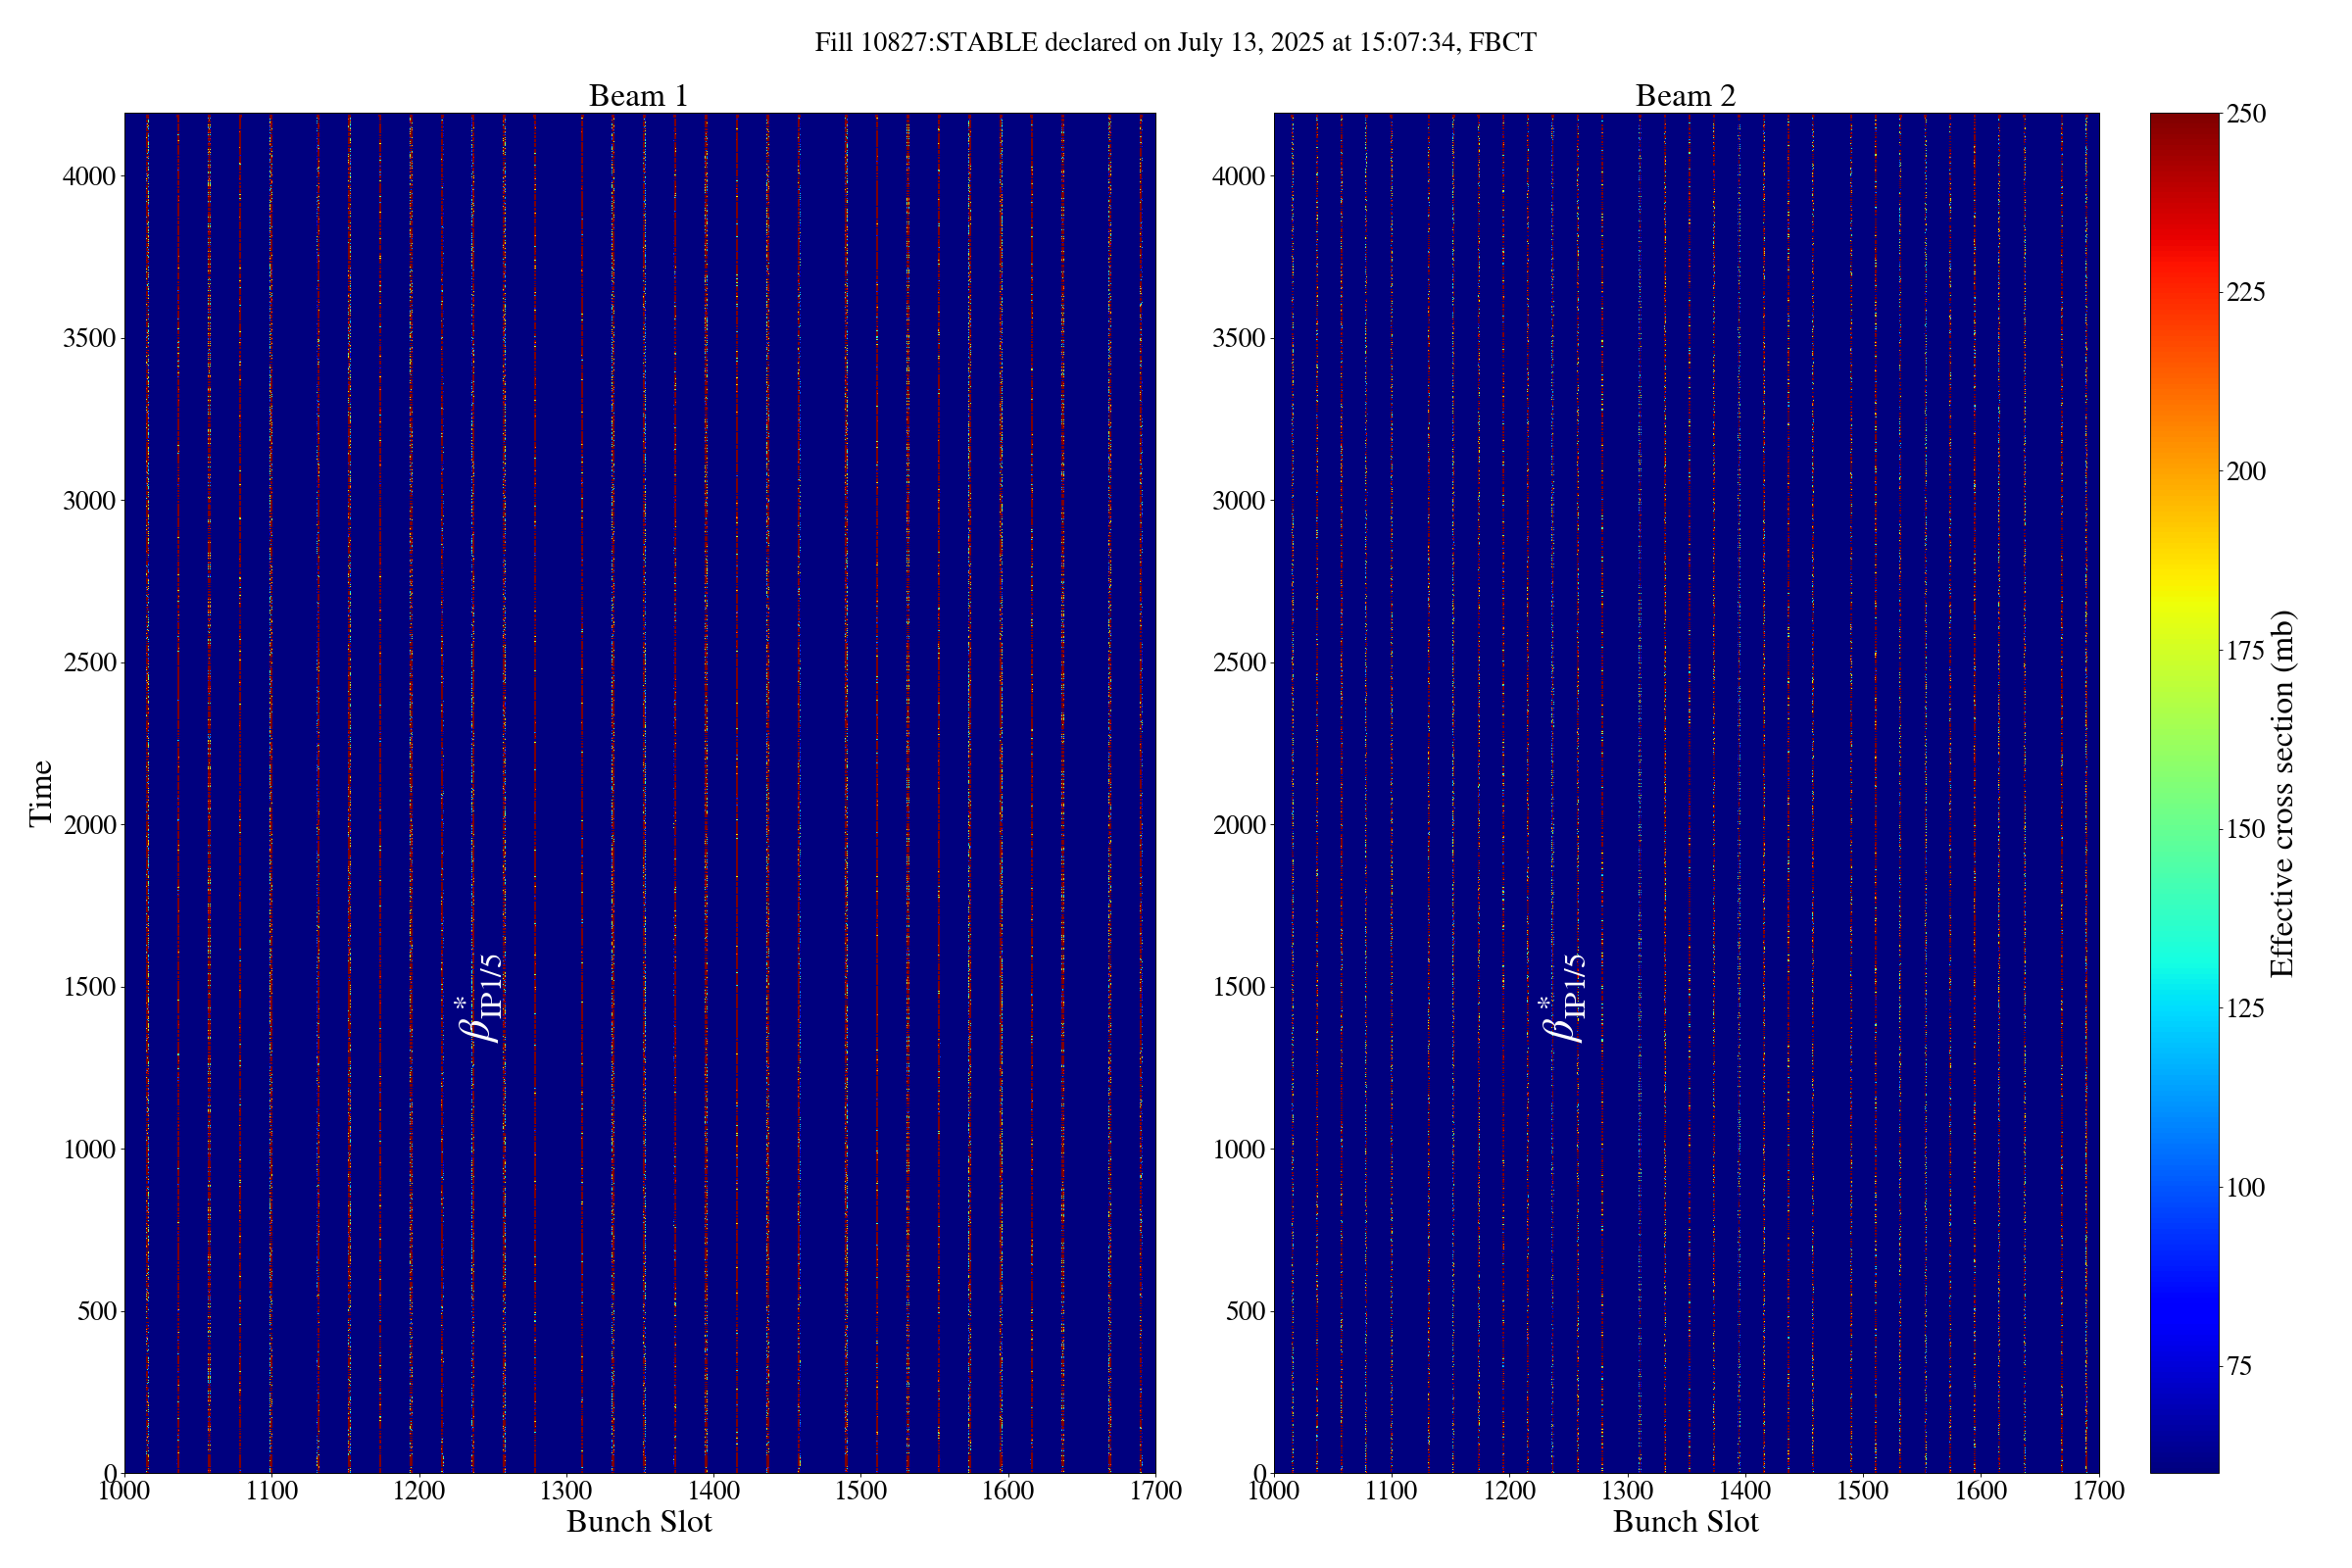Click the 200 tick on colorbar
The height and width of the screenshot is (1568, 2352).
[2245, 472]
